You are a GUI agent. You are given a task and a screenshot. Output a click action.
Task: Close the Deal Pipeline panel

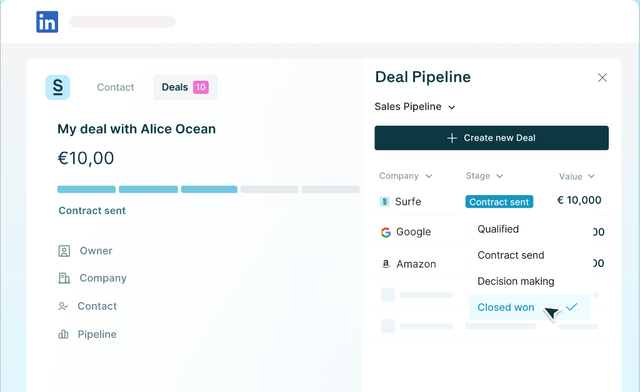click(x=602, y=78)
